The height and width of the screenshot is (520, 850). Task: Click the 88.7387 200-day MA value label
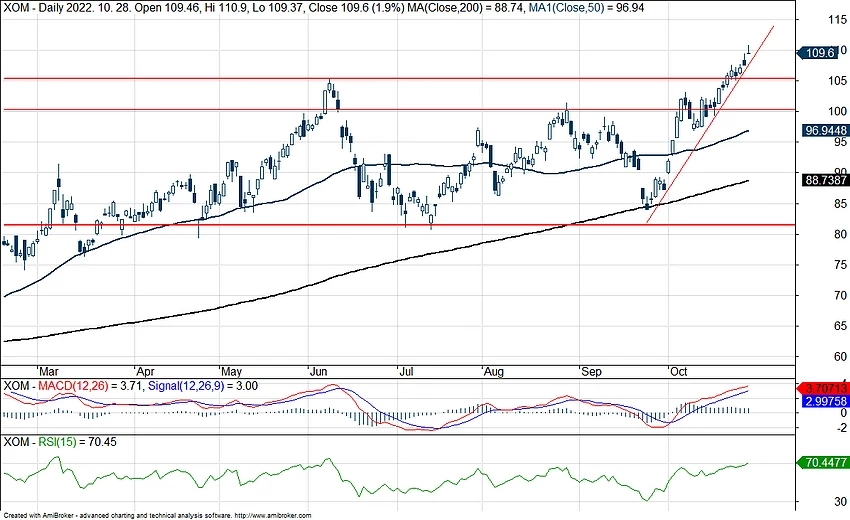click(x=826, y=180)
